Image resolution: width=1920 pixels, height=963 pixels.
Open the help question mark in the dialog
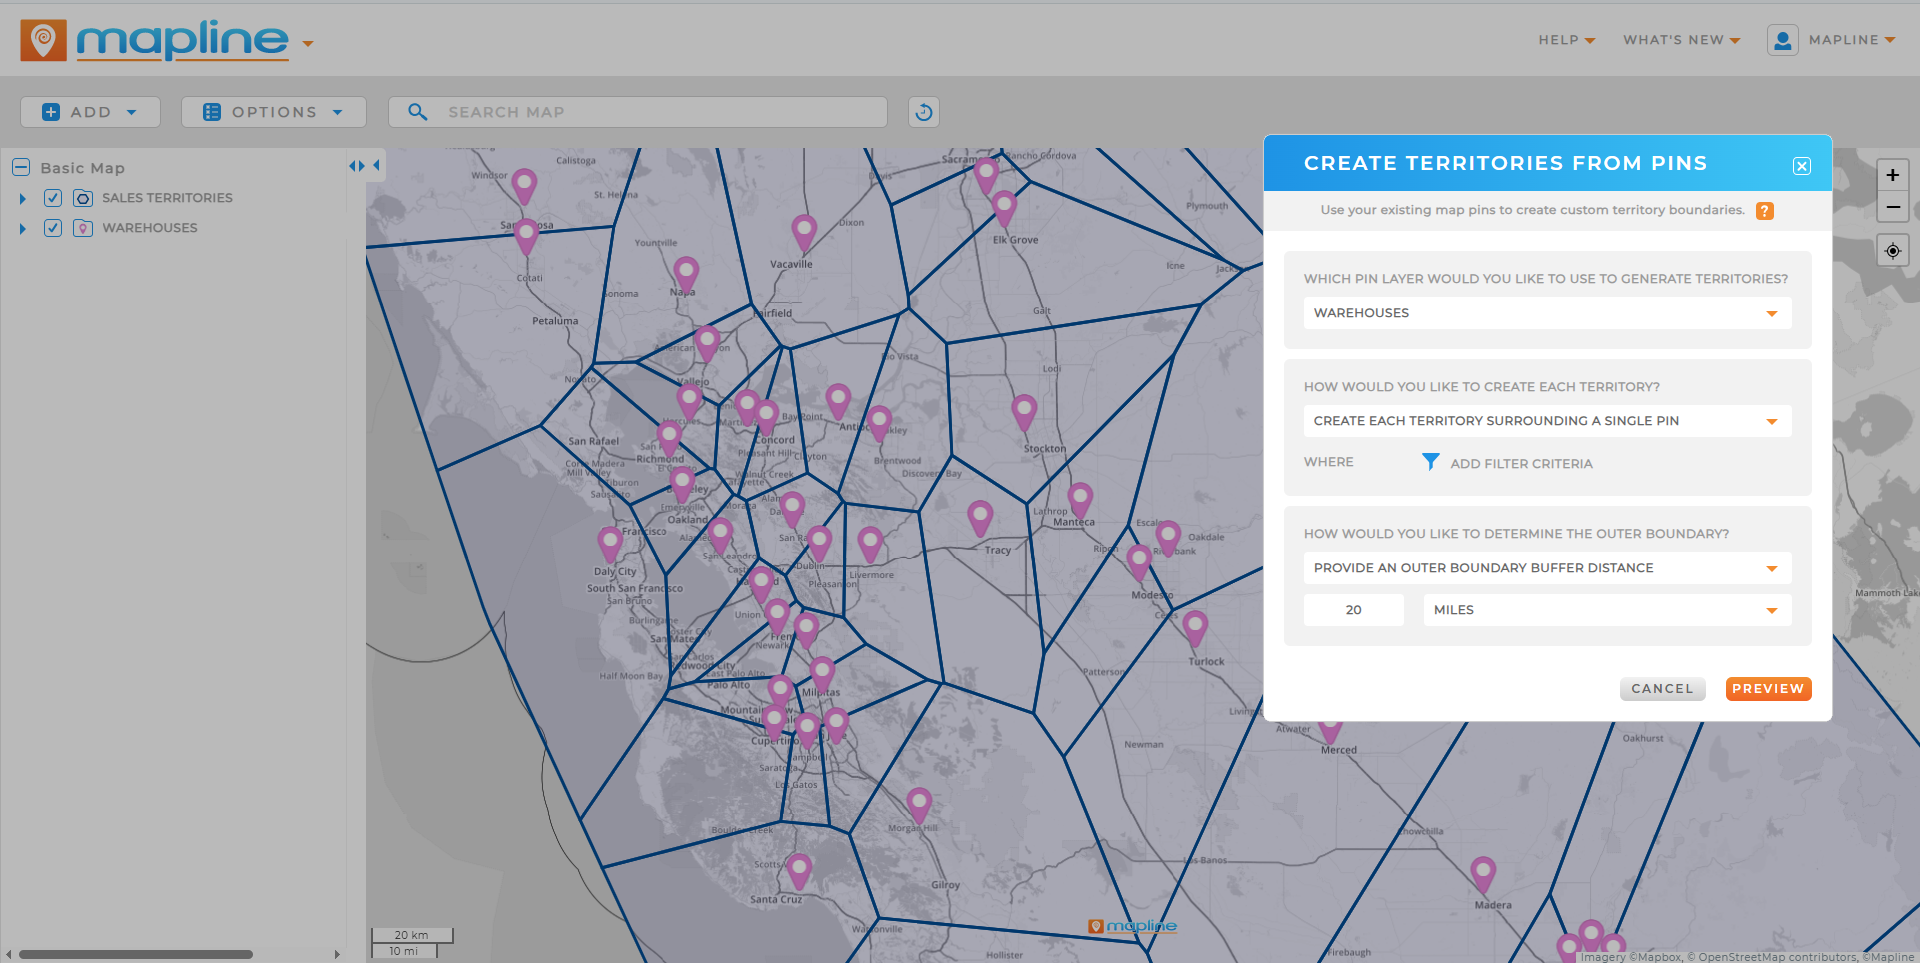tap(1765, 210)
